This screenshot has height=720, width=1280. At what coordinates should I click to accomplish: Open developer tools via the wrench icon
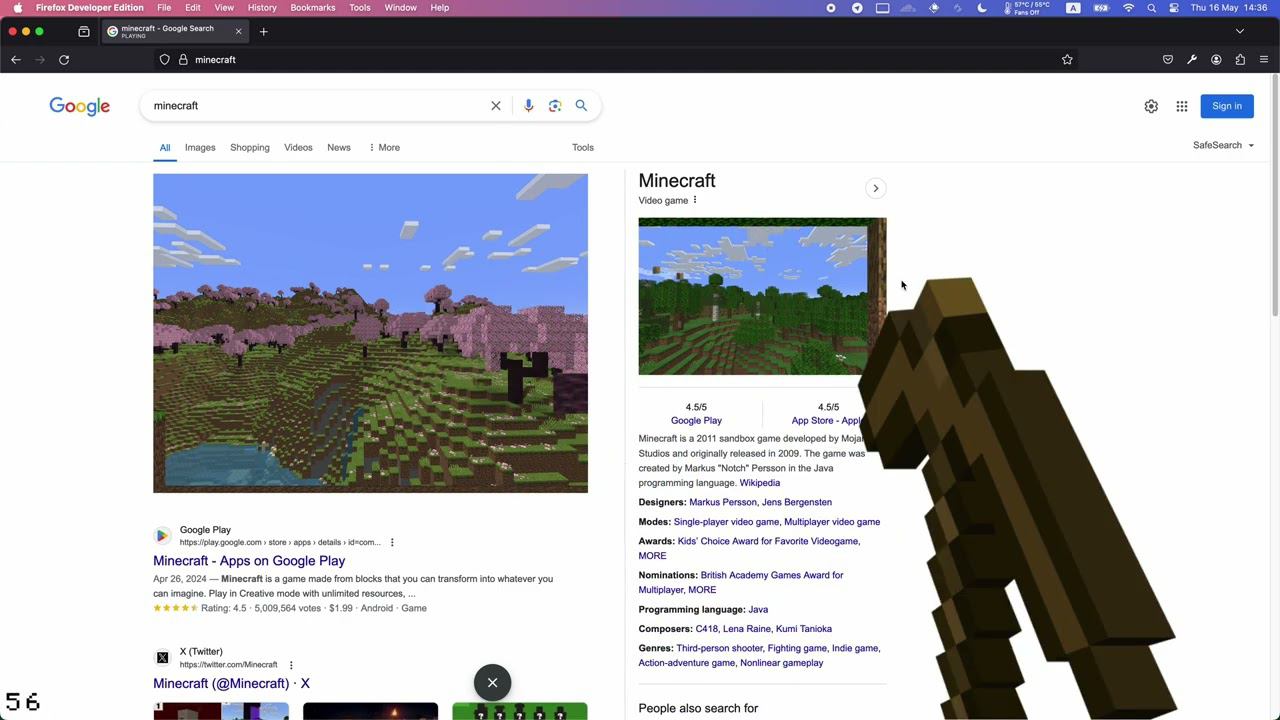tap(1192, 60)
